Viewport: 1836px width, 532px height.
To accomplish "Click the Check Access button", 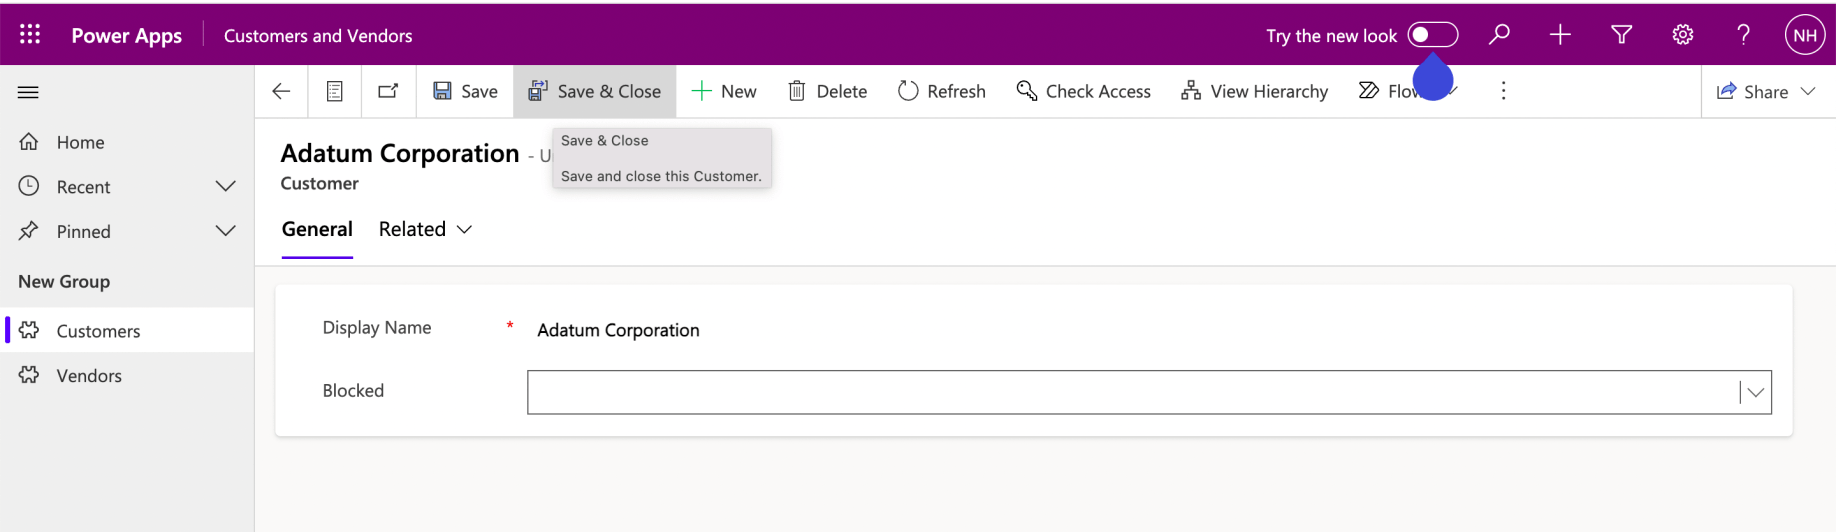I will [x=1084, y=91].
